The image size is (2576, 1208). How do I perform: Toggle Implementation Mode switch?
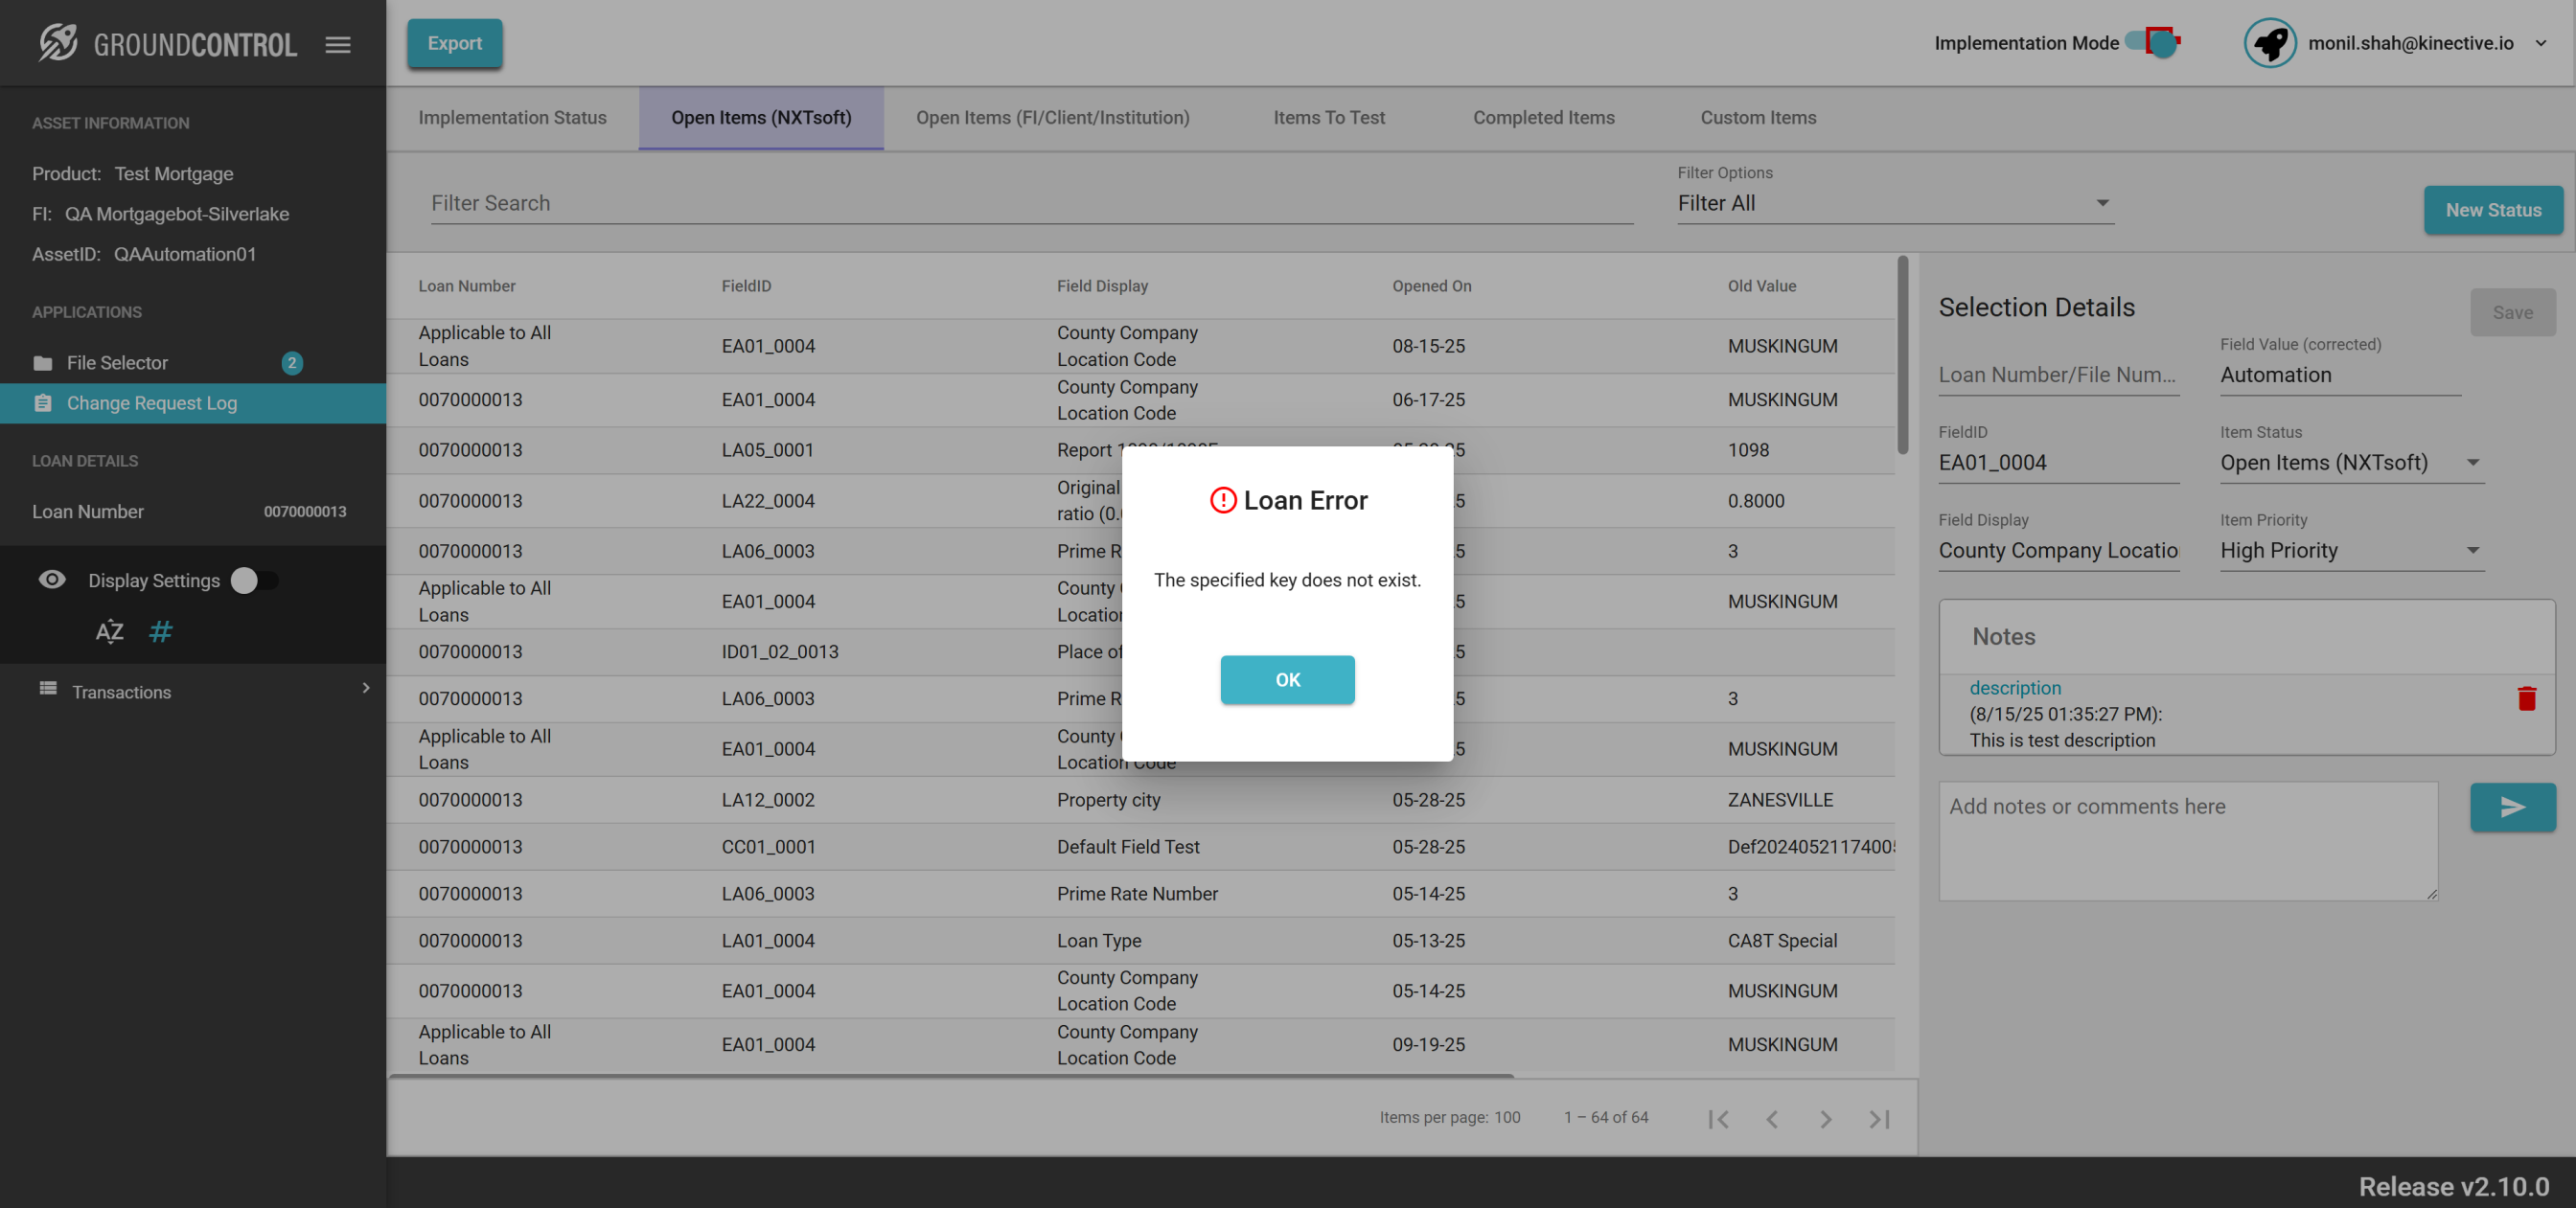(2153, 42)
